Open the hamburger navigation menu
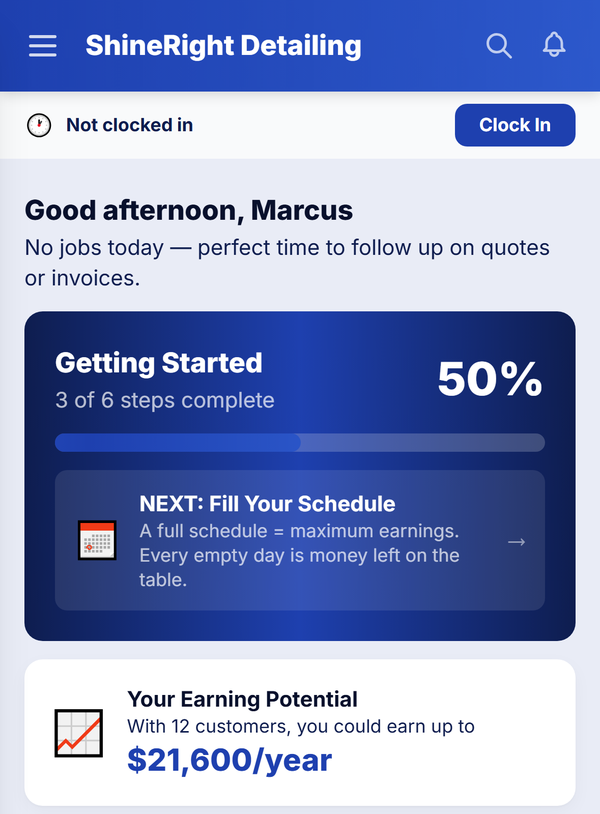Screen dimensions: 600x814 (43, 46)
